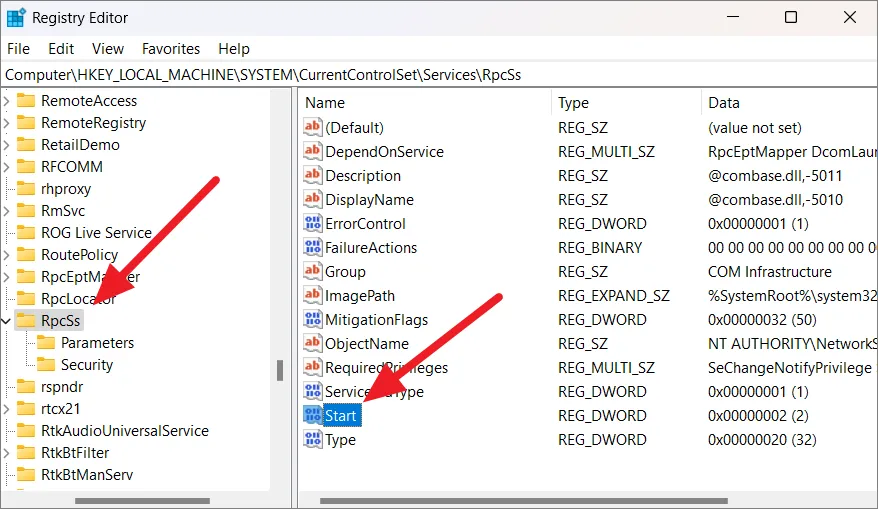
Task: Click the RequiredPrivileges value icon
Action: [312, 367]
